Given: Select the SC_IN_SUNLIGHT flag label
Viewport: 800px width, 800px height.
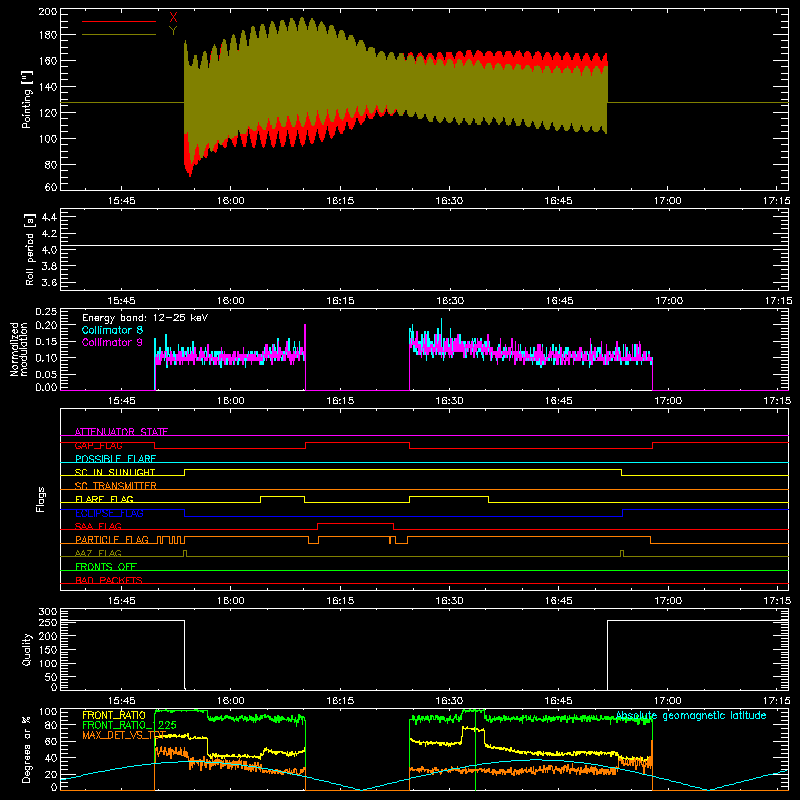Looking at the screenshot, I should 115,472.
